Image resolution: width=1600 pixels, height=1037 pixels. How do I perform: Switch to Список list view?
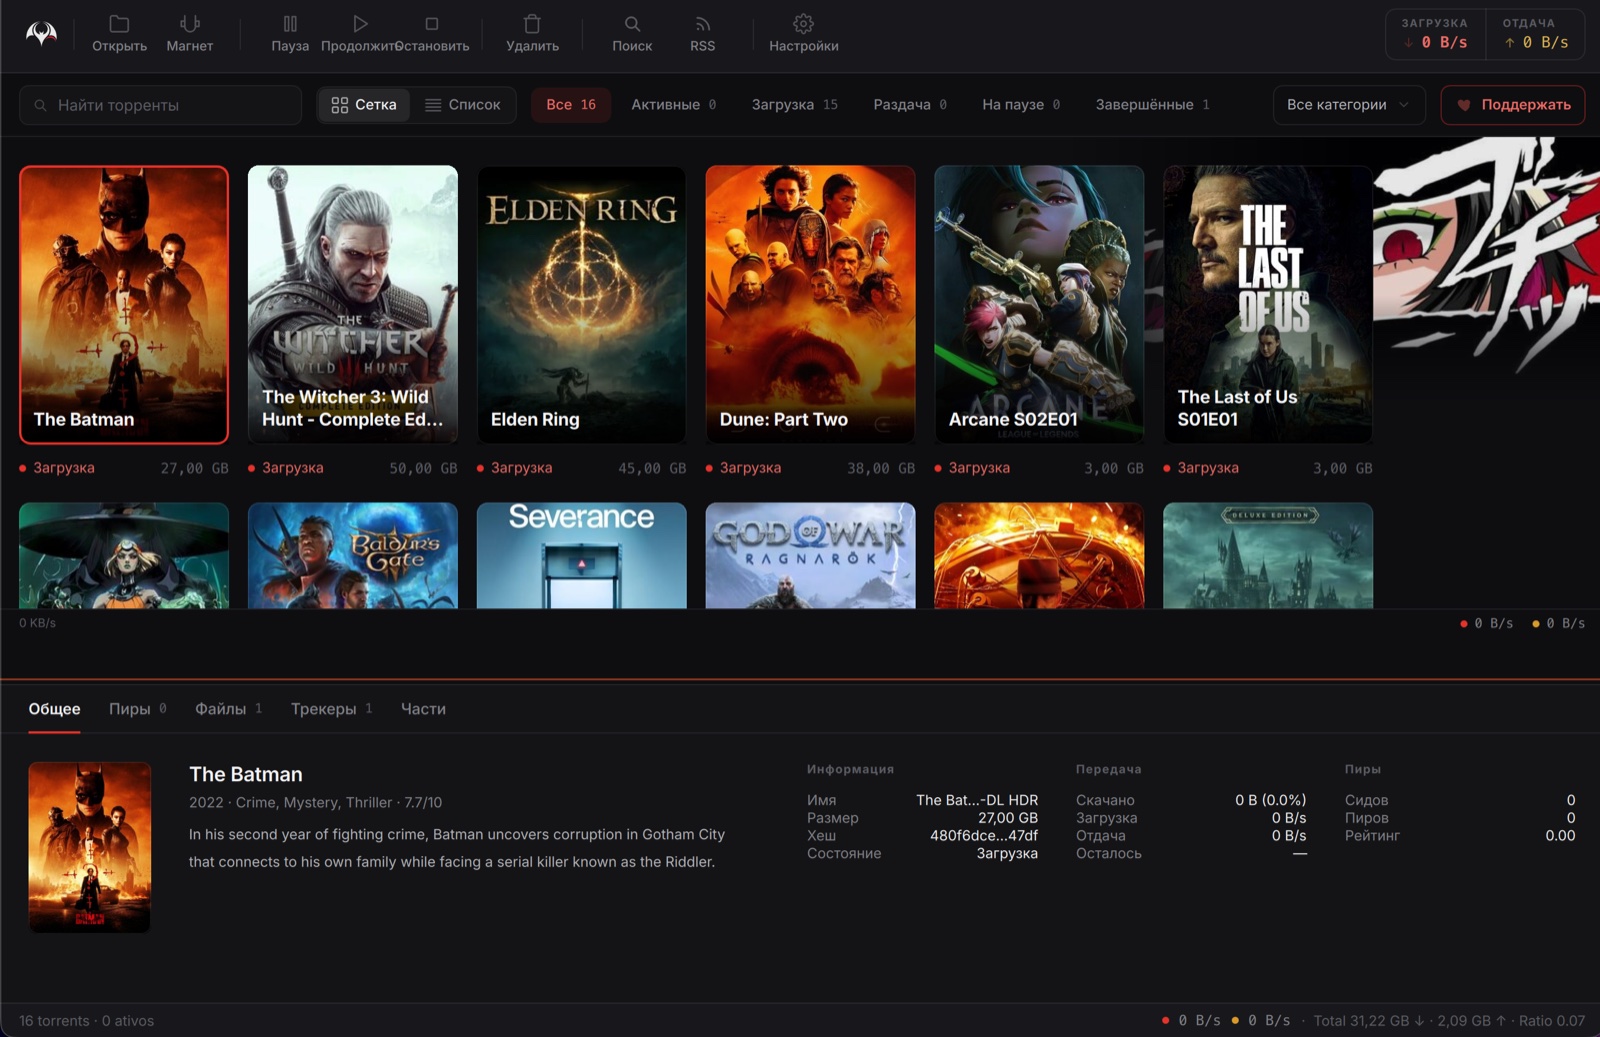tap(463, 105)
